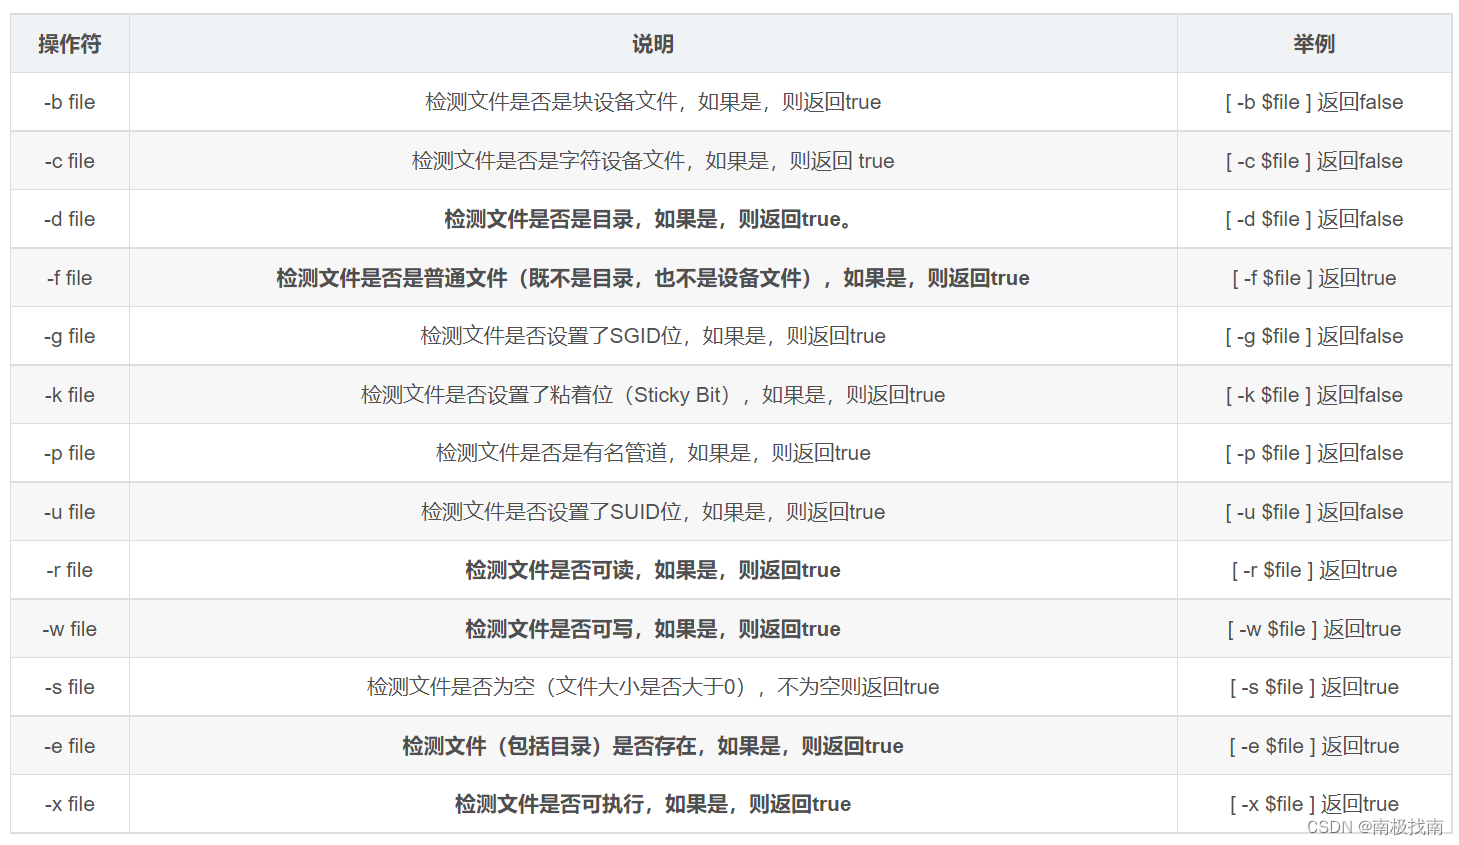Click example "[ -b $file ] 返回false"
The image size is (1459, 845).
(x=1314, y=102)
